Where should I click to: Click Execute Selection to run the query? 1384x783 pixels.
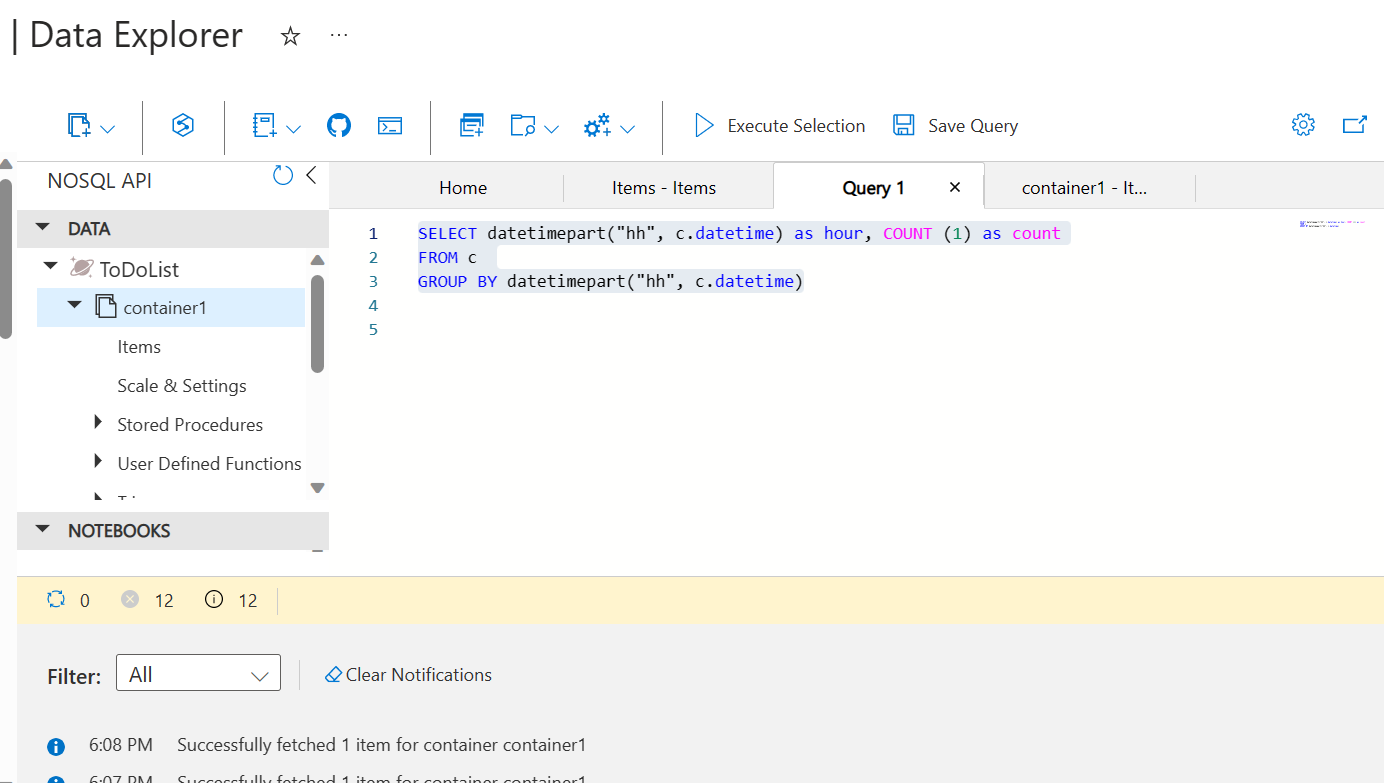[x=779, y=125]
